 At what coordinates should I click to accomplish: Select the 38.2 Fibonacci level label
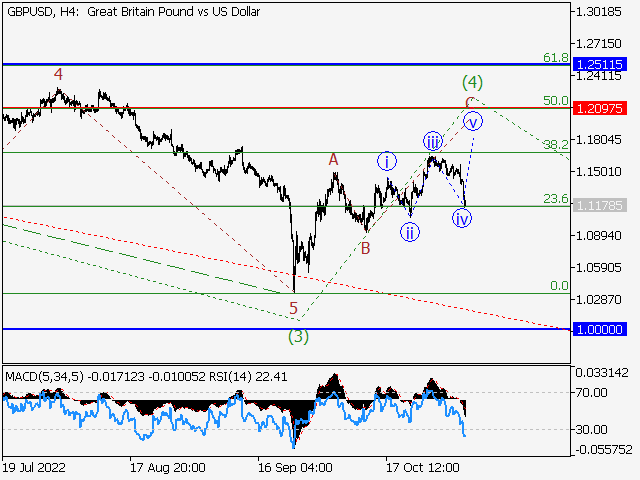[556, 144]
